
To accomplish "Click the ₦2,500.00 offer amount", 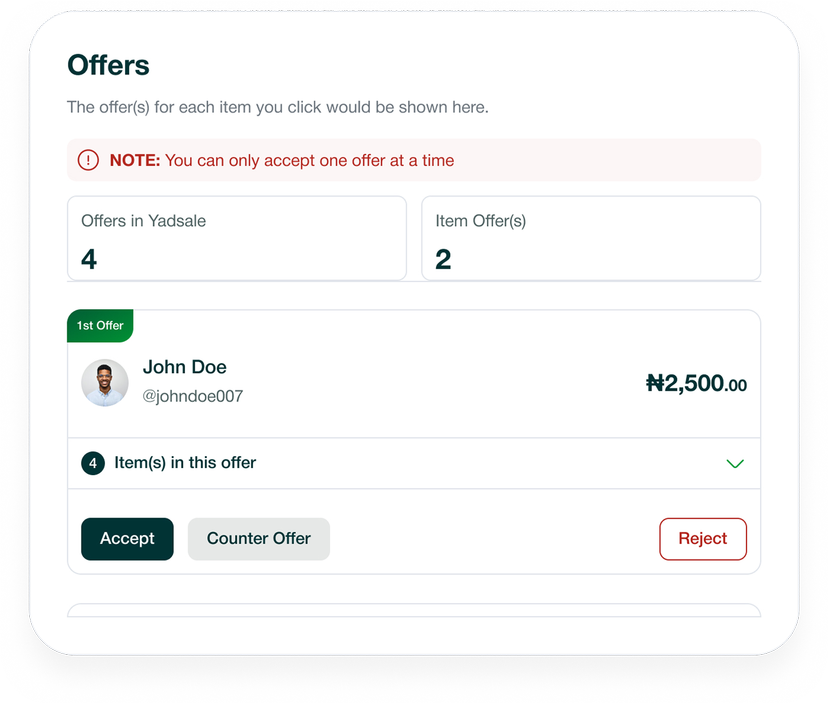I will pos(696,383).
